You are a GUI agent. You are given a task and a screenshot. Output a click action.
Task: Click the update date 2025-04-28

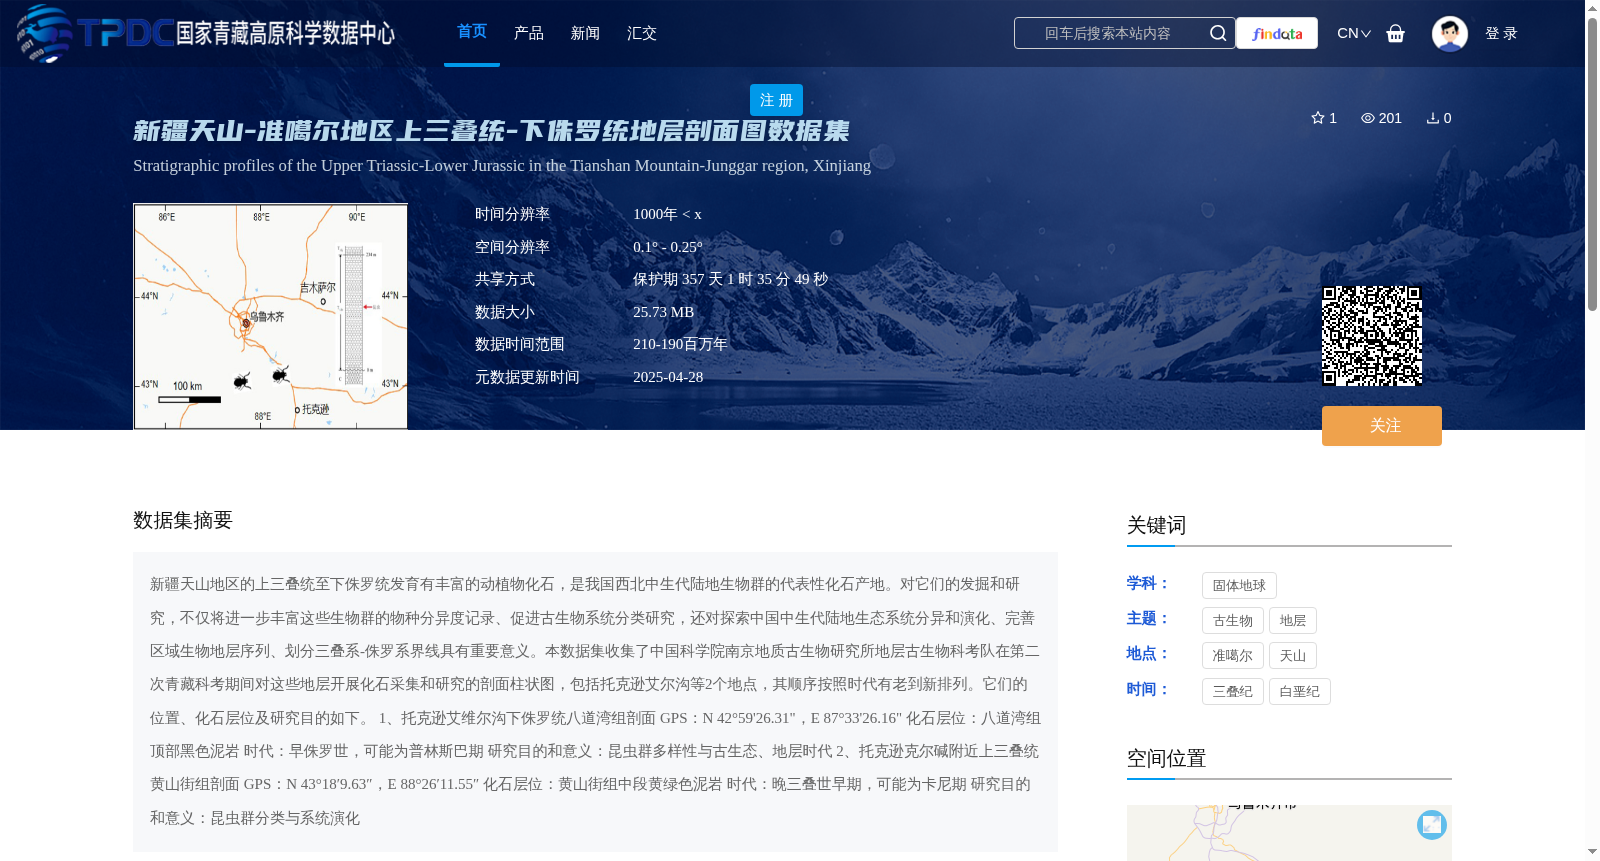[x=668, y=377]
